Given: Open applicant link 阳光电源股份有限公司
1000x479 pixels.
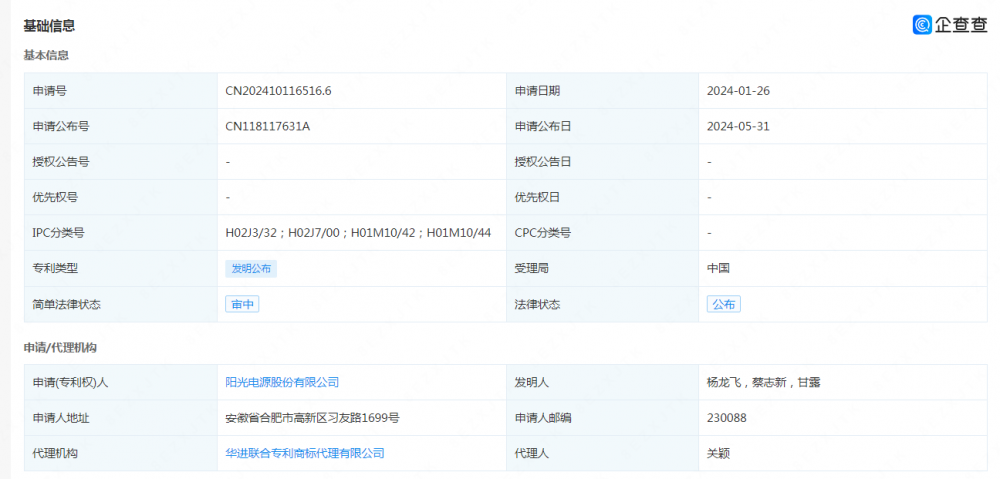Looking at the screenshot, I should [x=282, y=382].
